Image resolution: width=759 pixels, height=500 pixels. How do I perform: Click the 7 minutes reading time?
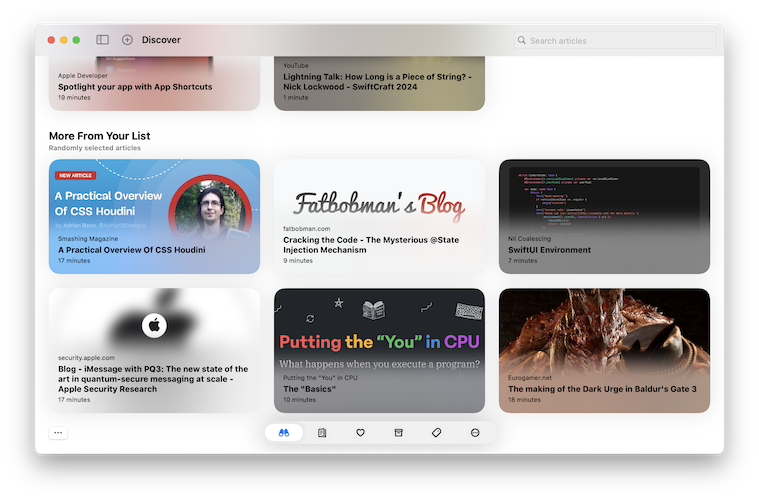tap(523, 260)
